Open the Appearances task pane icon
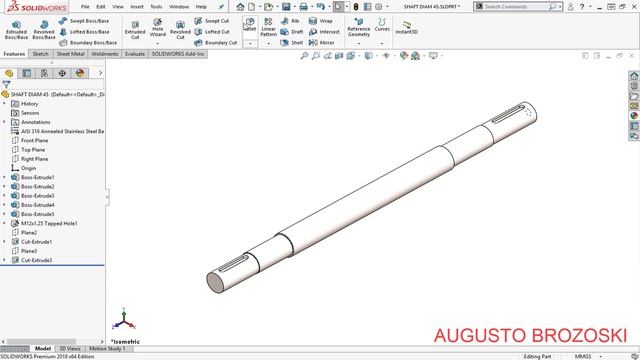This screenshot has height=360, width=640. click(634, 116)
